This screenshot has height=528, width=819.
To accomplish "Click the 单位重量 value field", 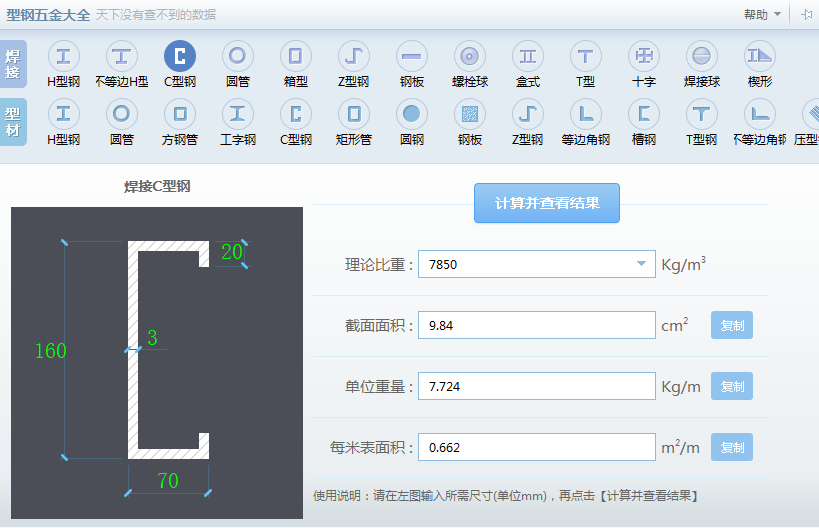I will [536, 386].
